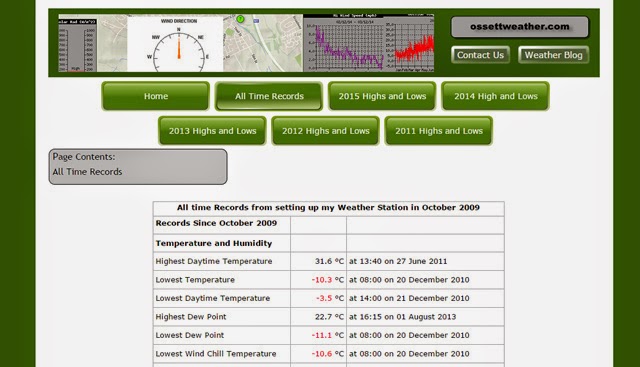This screenshot has width=640, height=367.
Task: Click the red temperature graph thumbnail
Action: 410,44
